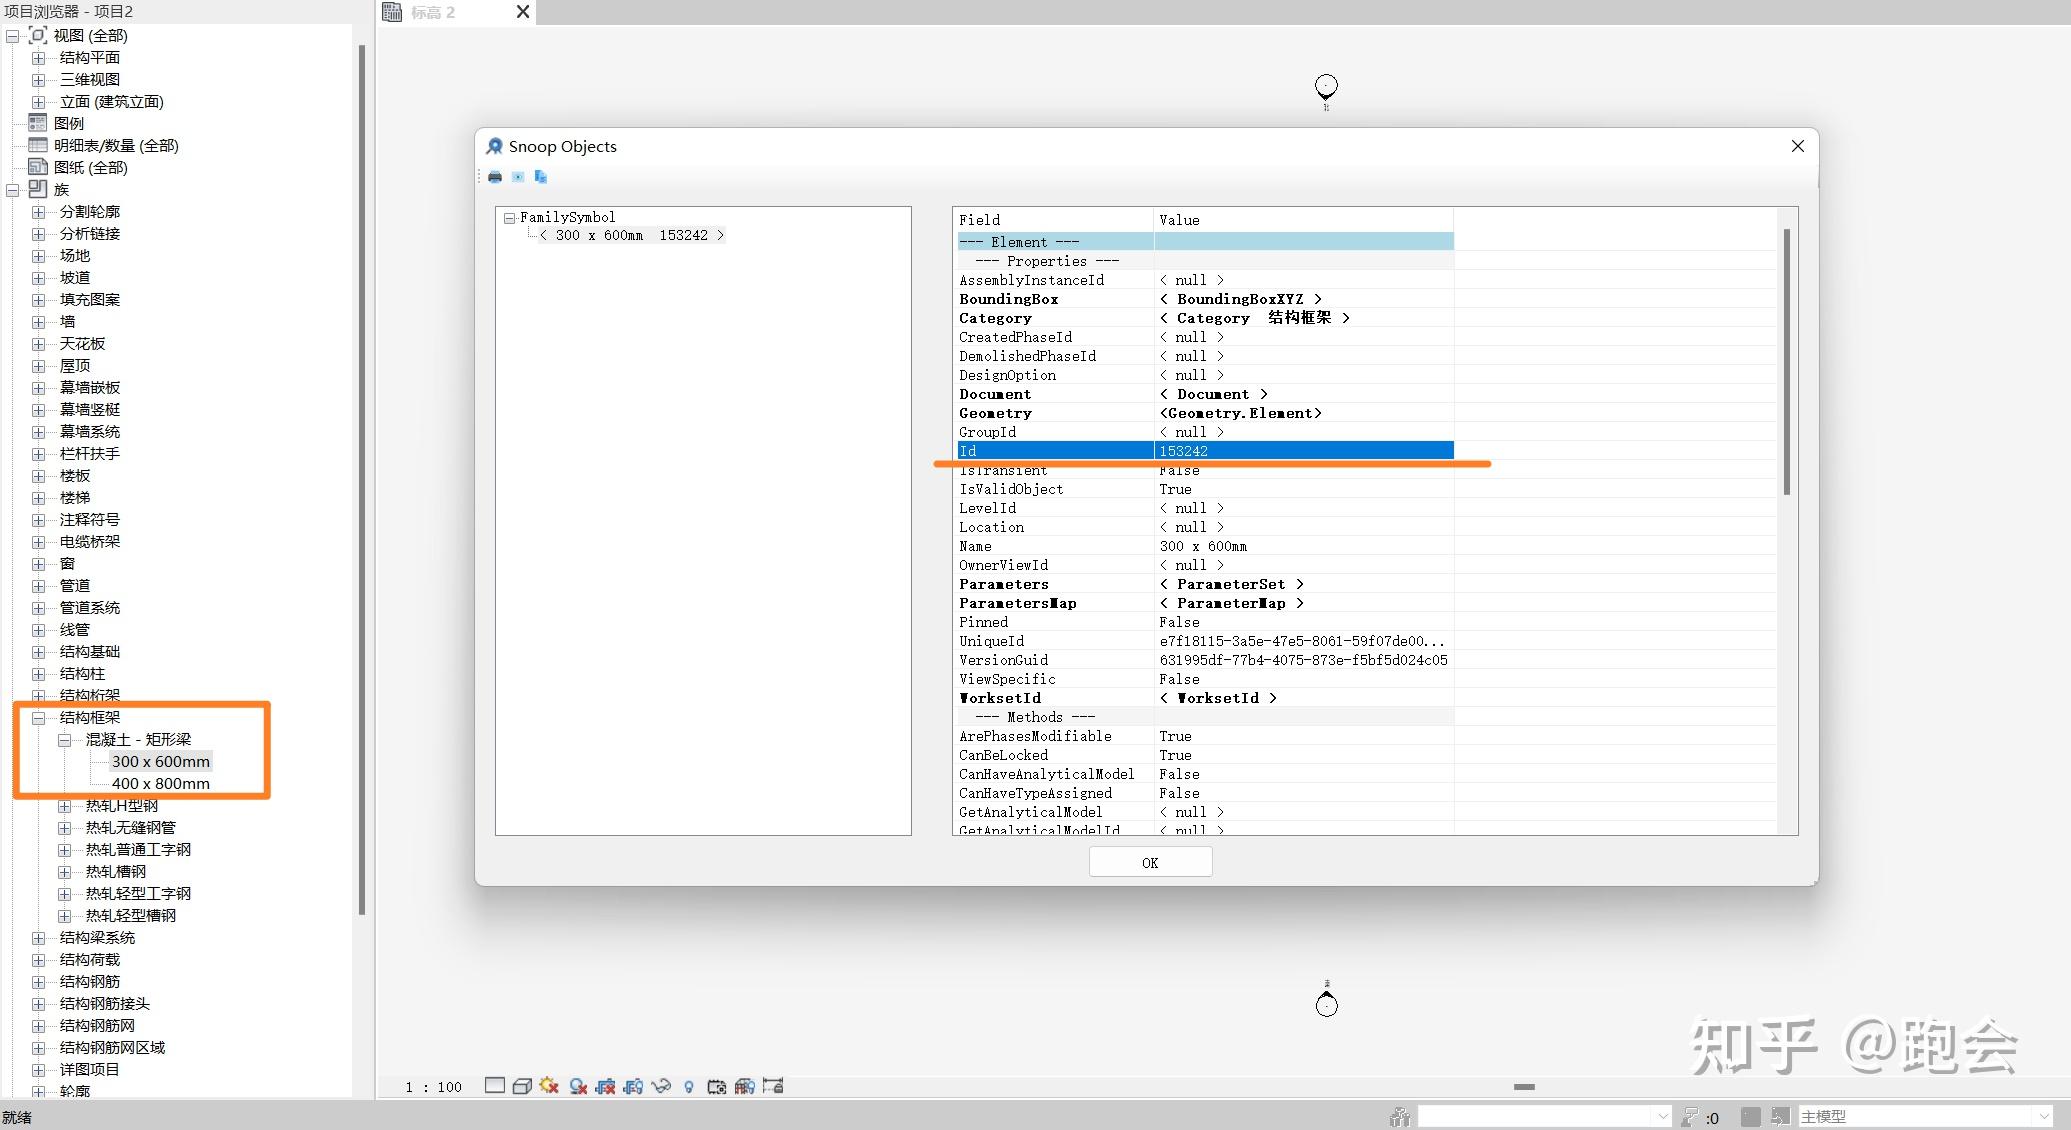The height and width of the screenshot is (1130, 2071).
Task: Click Temporary Hide/Isolate glasses icon
Action: 661,1086
